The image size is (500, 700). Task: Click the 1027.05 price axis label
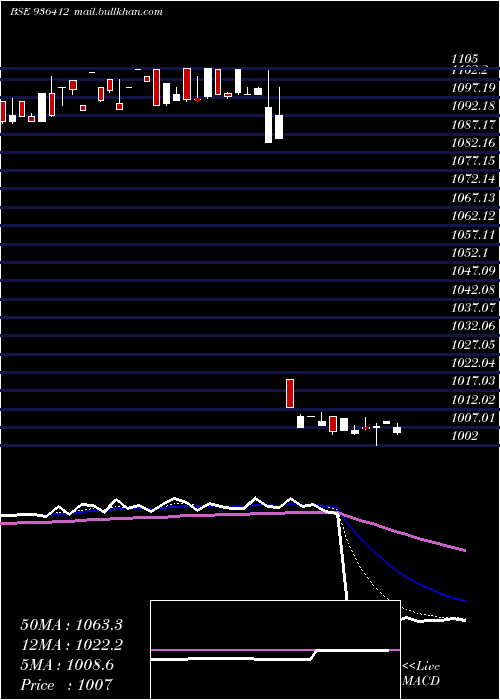click(474, 345)
